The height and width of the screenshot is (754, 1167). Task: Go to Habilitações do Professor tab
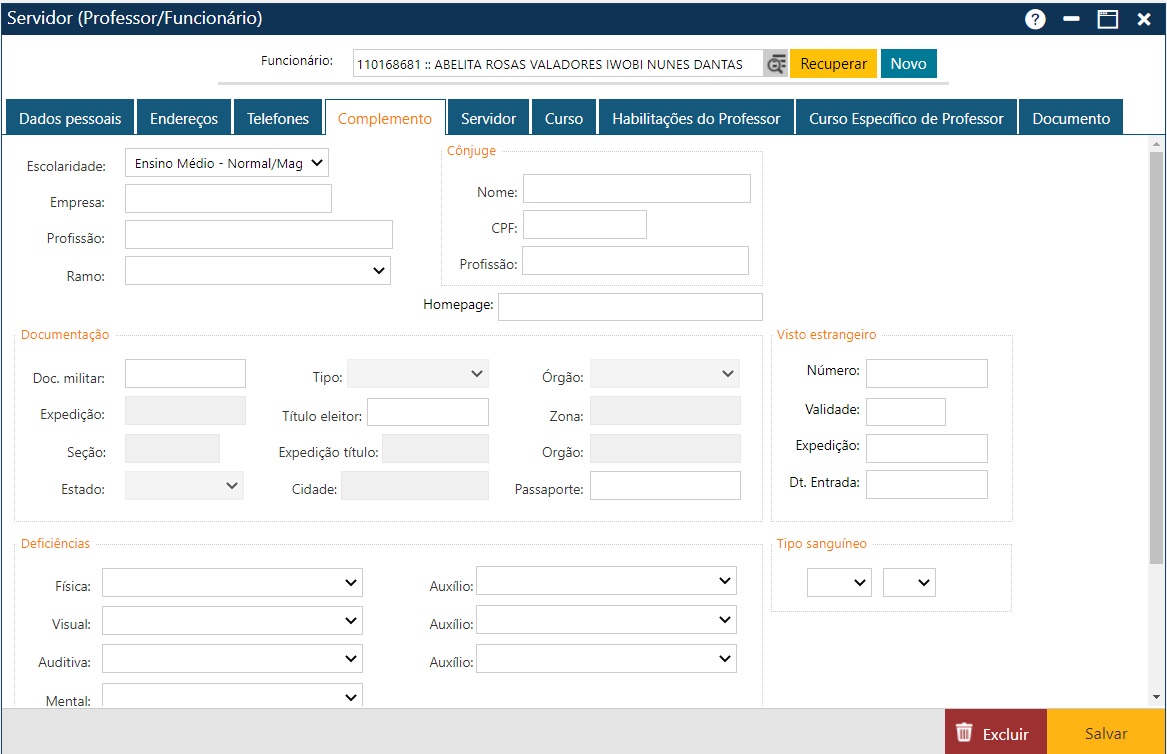tap(696, 118)
